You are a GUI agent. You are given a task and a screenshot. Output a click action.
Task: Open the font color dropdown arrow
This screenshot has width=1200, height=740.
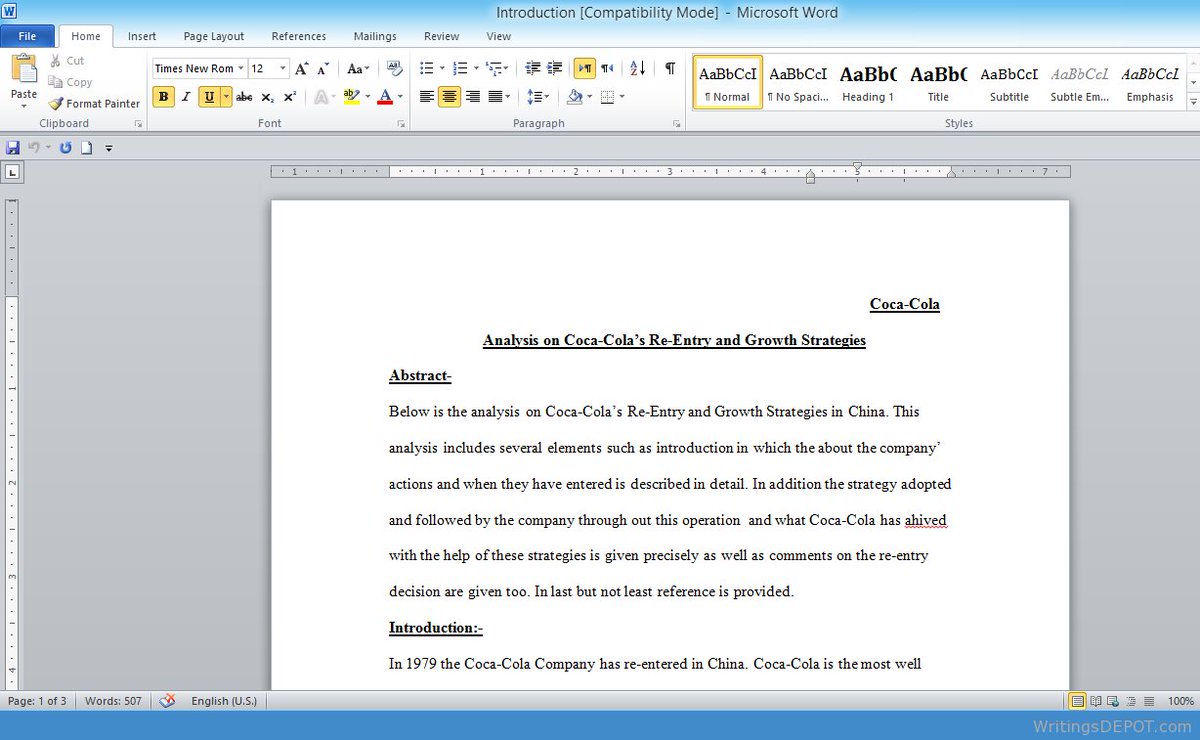pyautogui.click(x=400, y=97)
